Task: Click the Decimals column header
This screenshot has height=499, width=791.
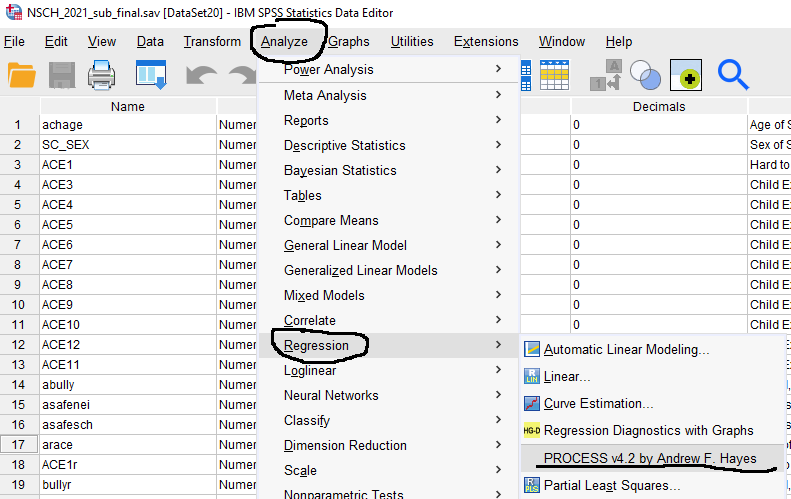Action: click(x=659, y=106)
